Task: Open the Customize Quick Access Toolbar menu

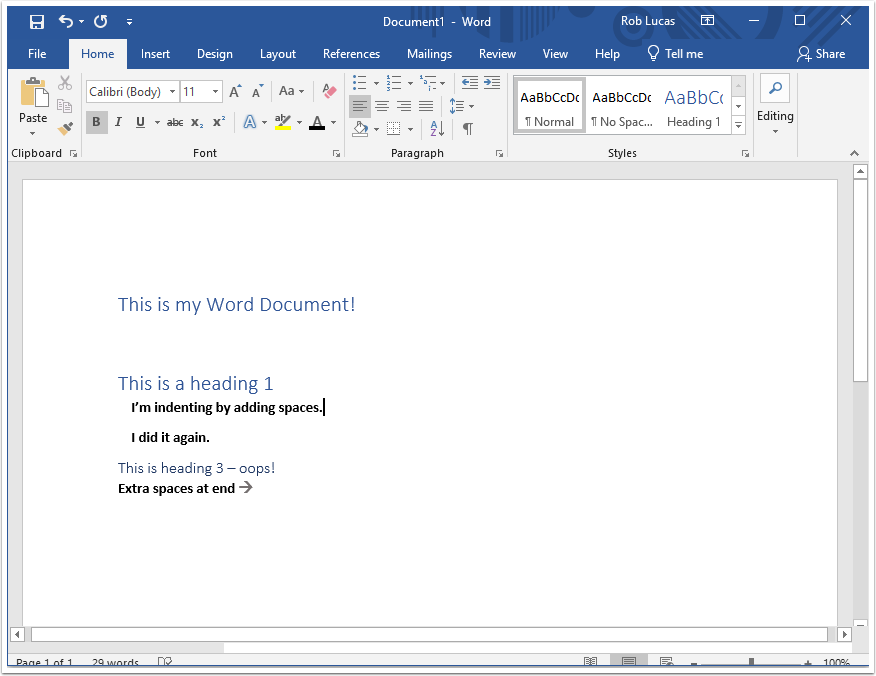Action: point(129,22)
